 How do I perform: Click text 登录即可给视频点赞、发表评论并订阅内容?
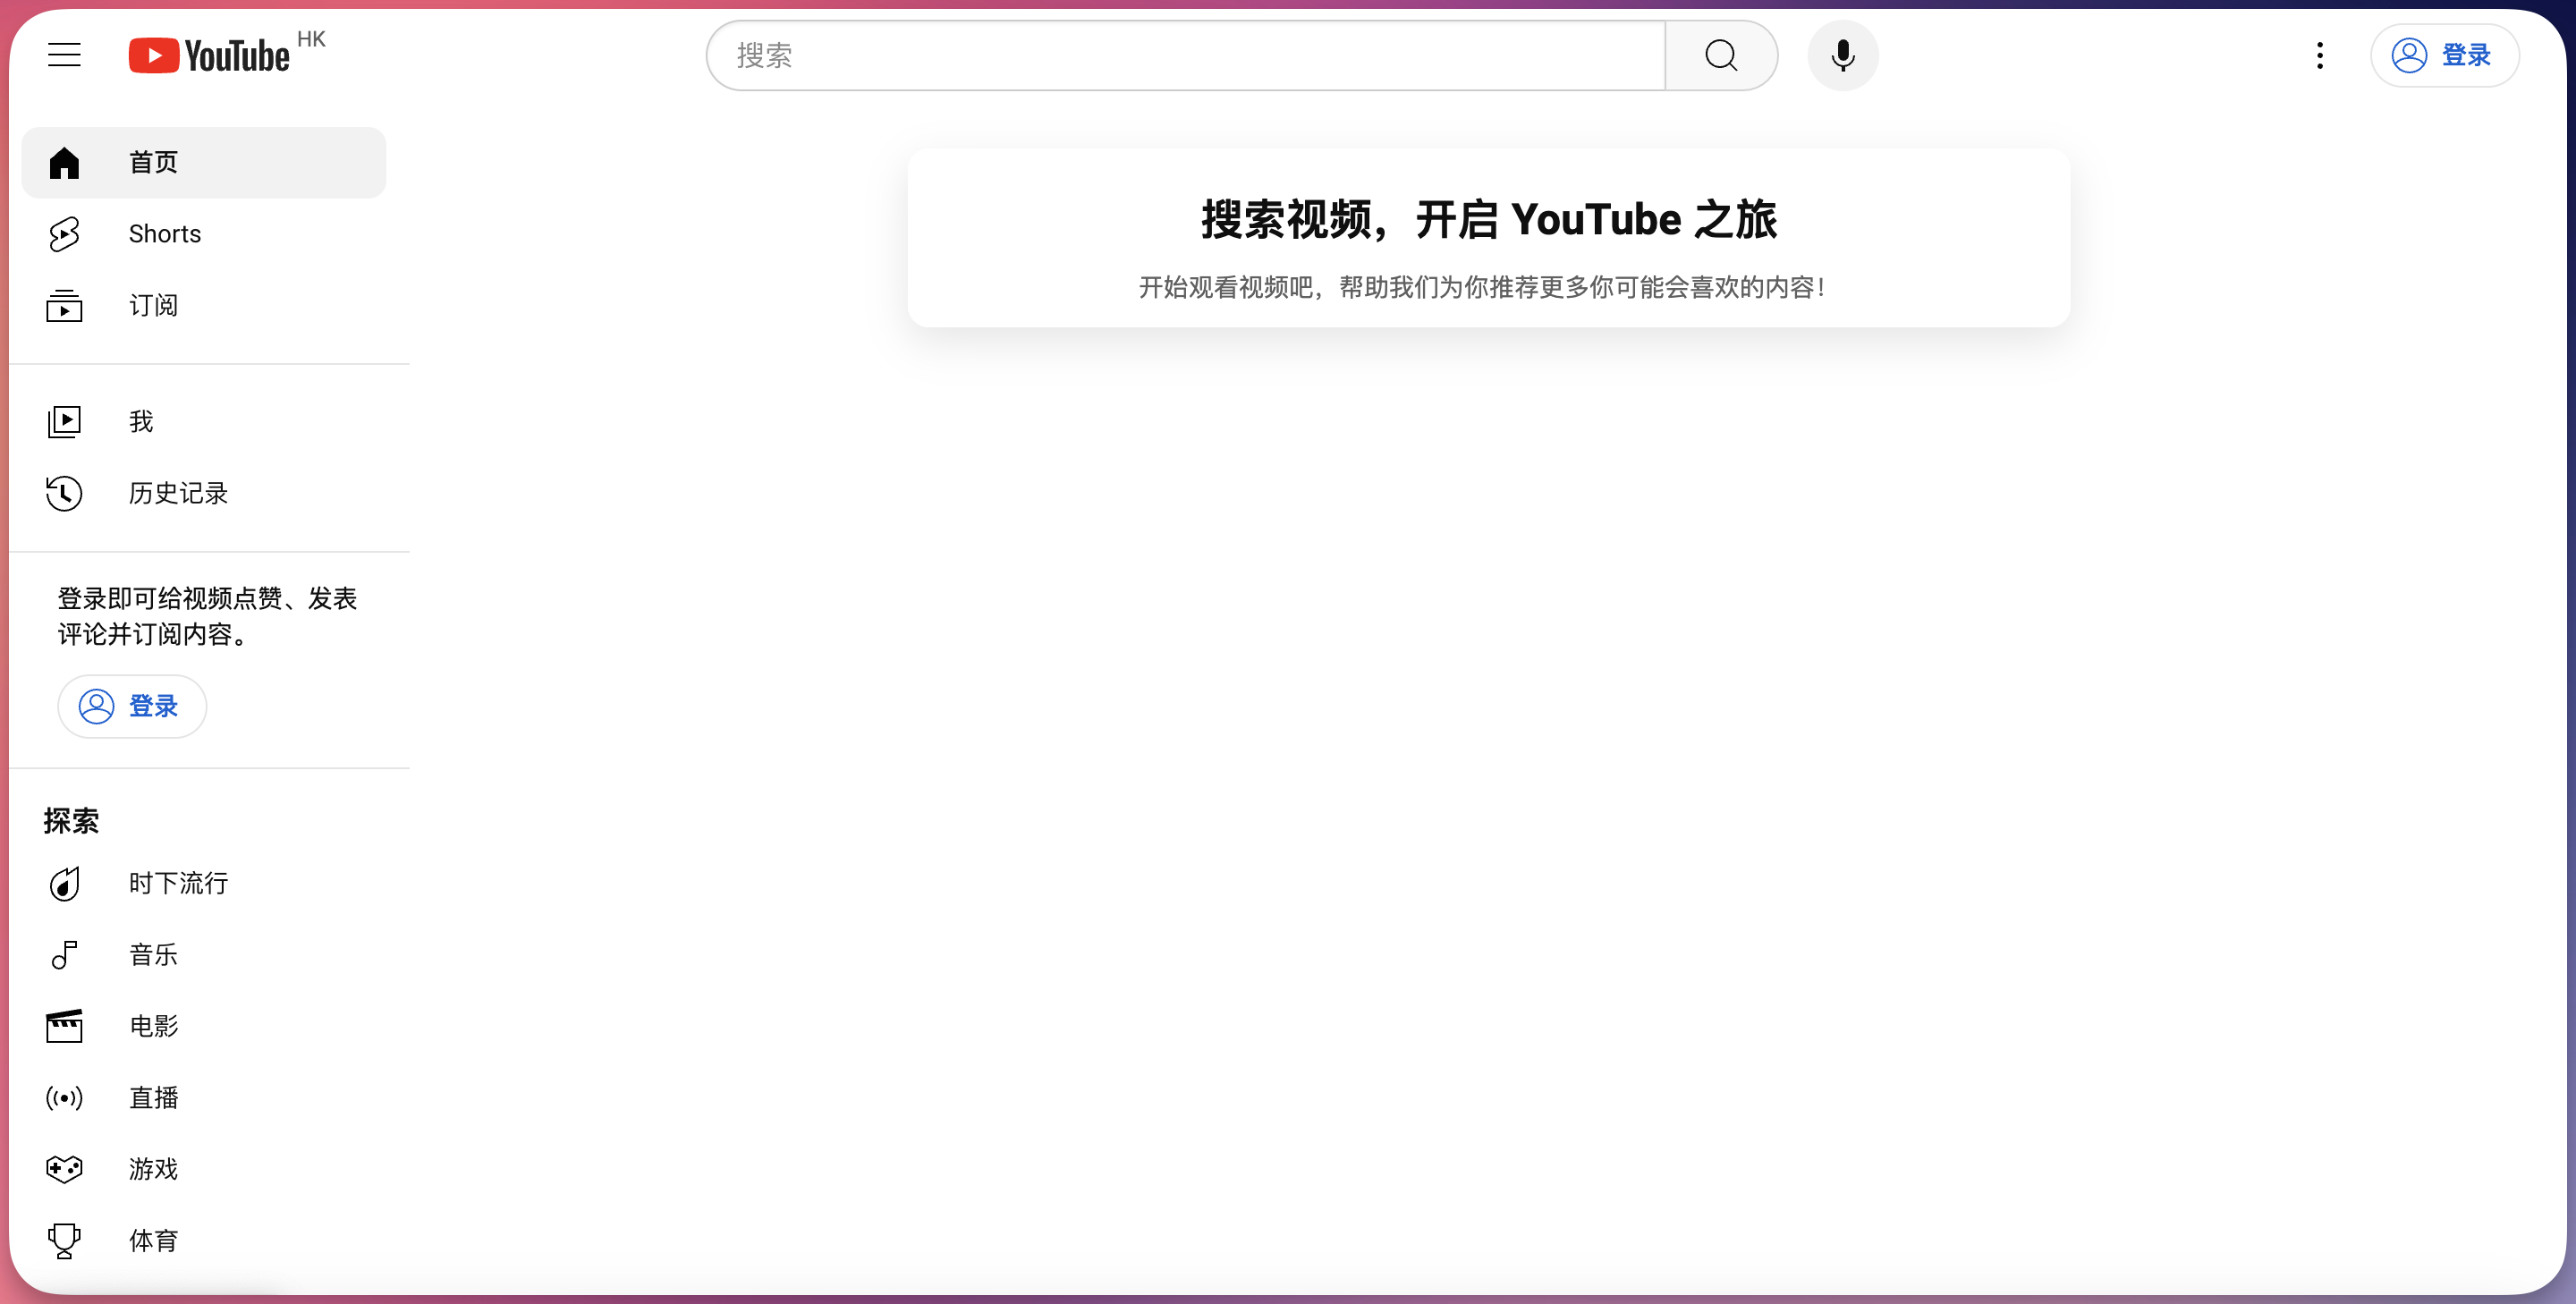pos(207,617)
